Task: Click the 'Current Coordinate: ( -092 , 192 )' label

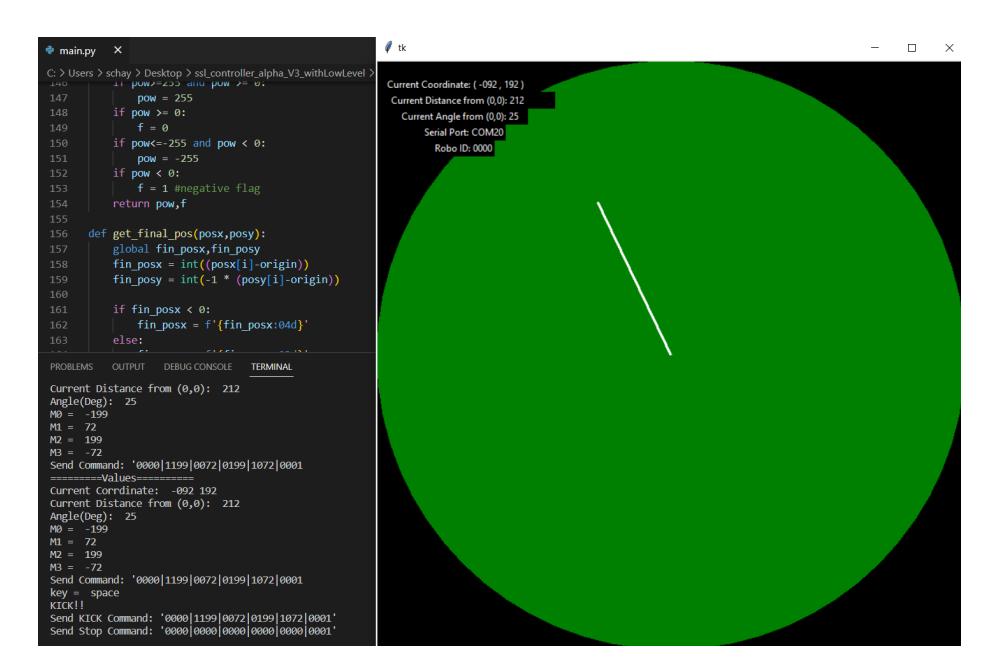Action: pos(455,84)
